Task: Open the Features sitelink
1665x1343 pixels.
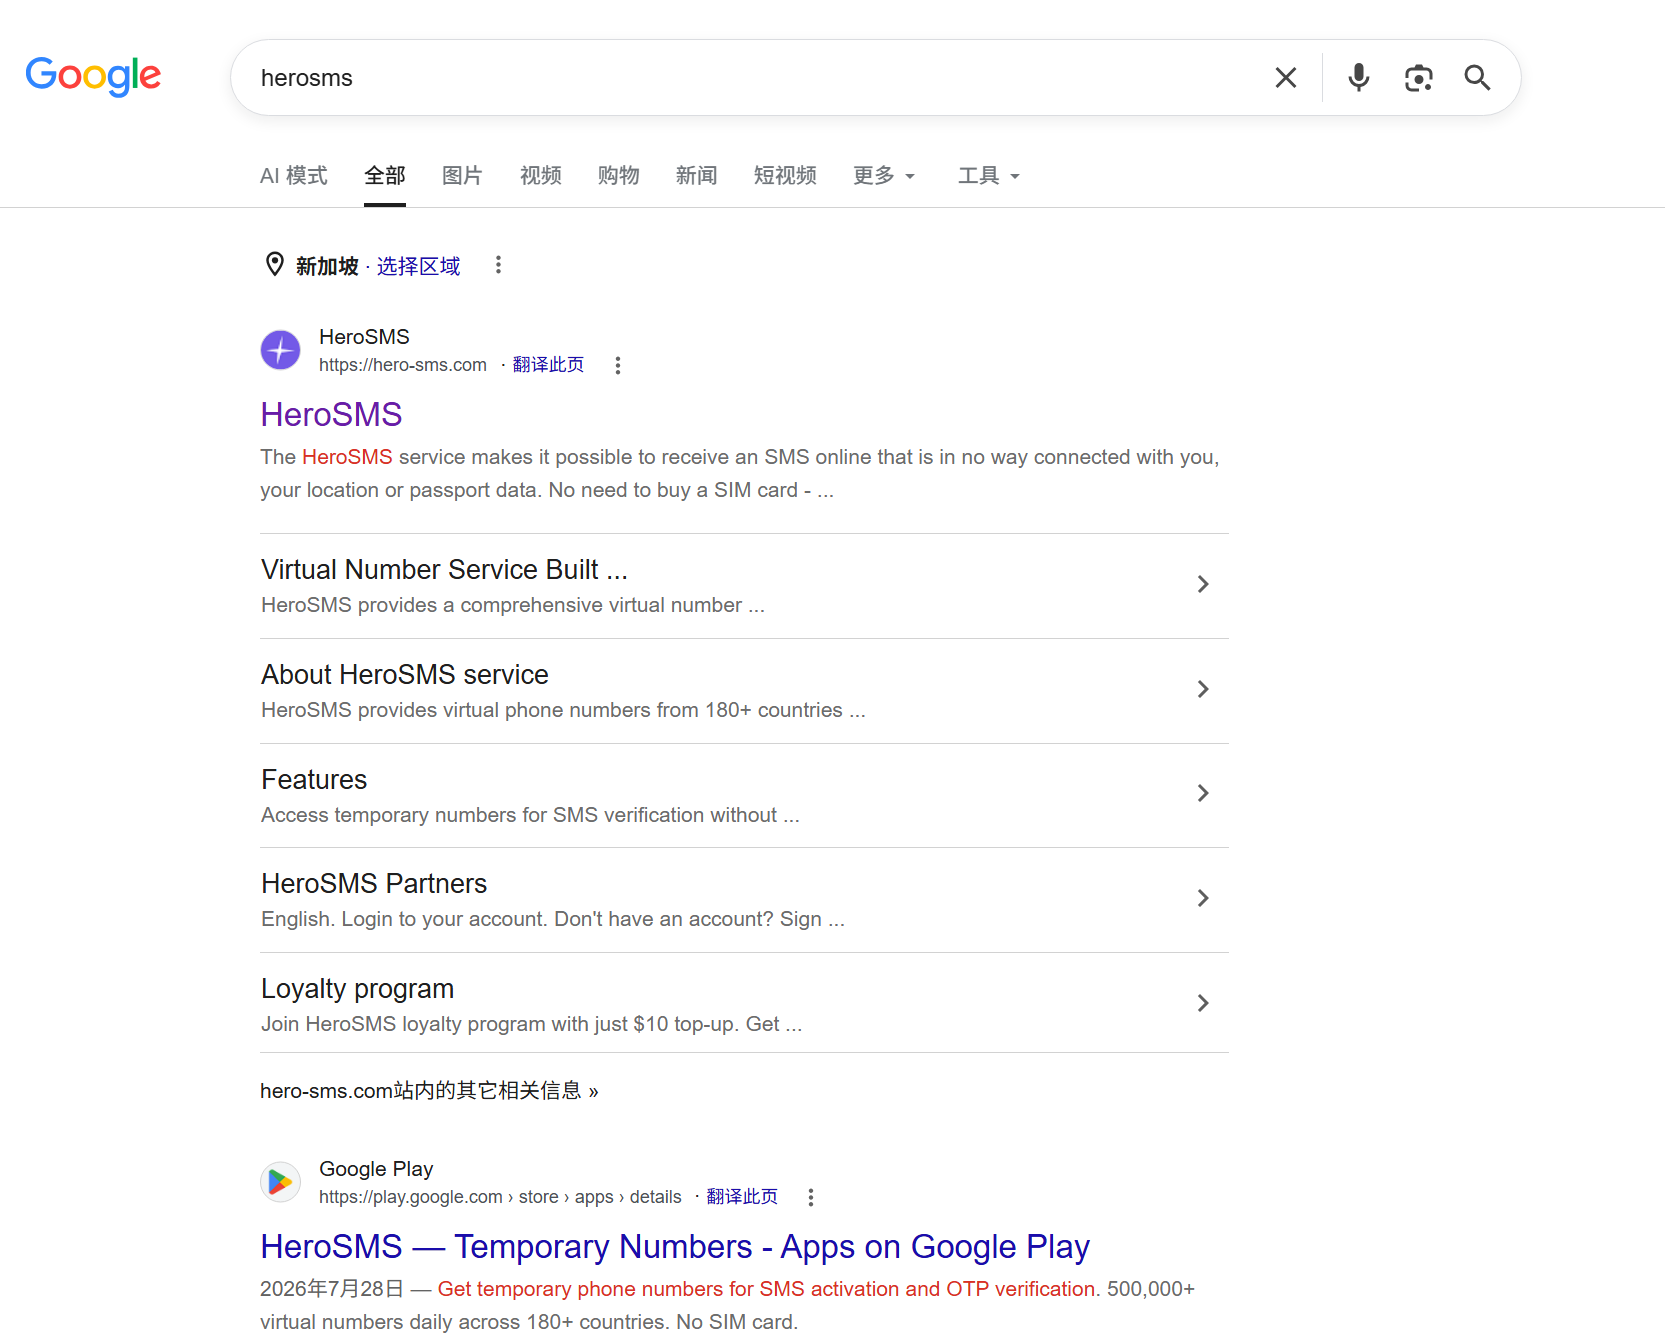Action: [x=314, y=779]
